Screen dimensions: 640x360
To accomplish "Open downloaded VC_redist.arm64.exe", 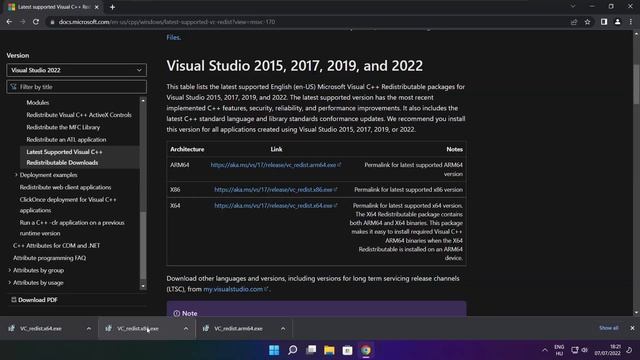I will tap(238, 328).
